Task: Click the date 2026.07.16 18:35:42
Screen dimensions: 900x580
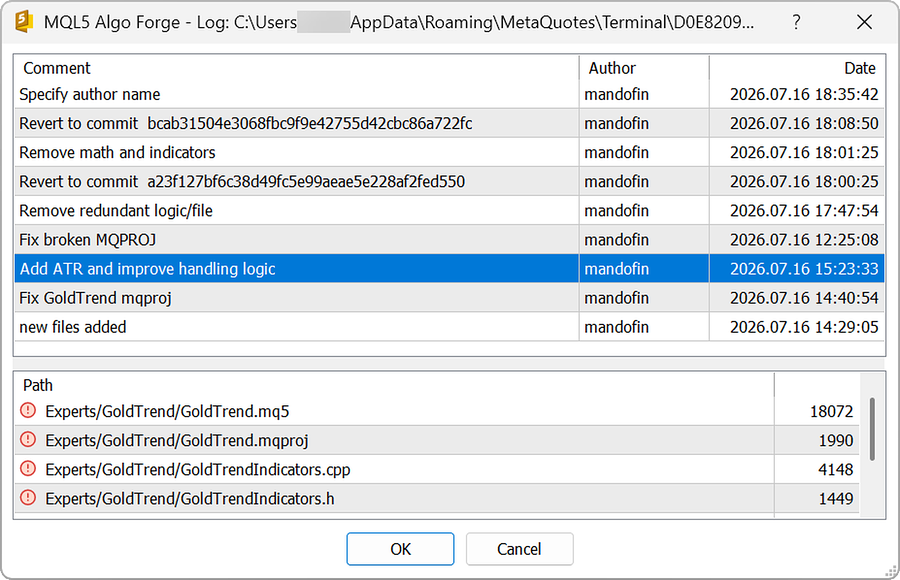Action: [x=804, y=94]
